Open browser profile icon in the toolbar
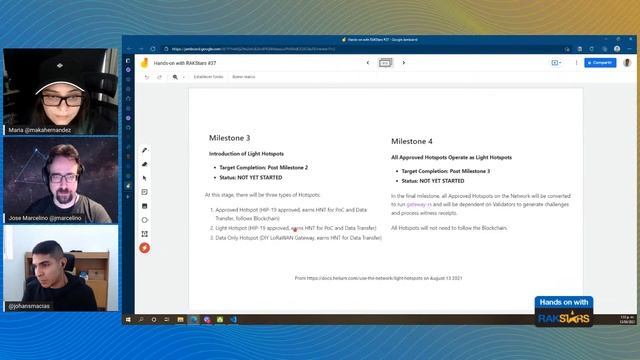The width and height of the screenshot is (640, 360). click(617, 49)
